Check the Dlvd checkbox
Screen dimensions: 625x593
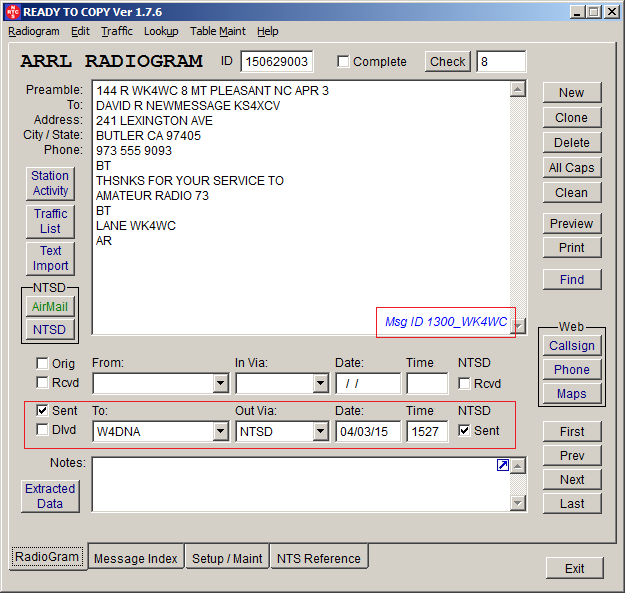[42, 430]
